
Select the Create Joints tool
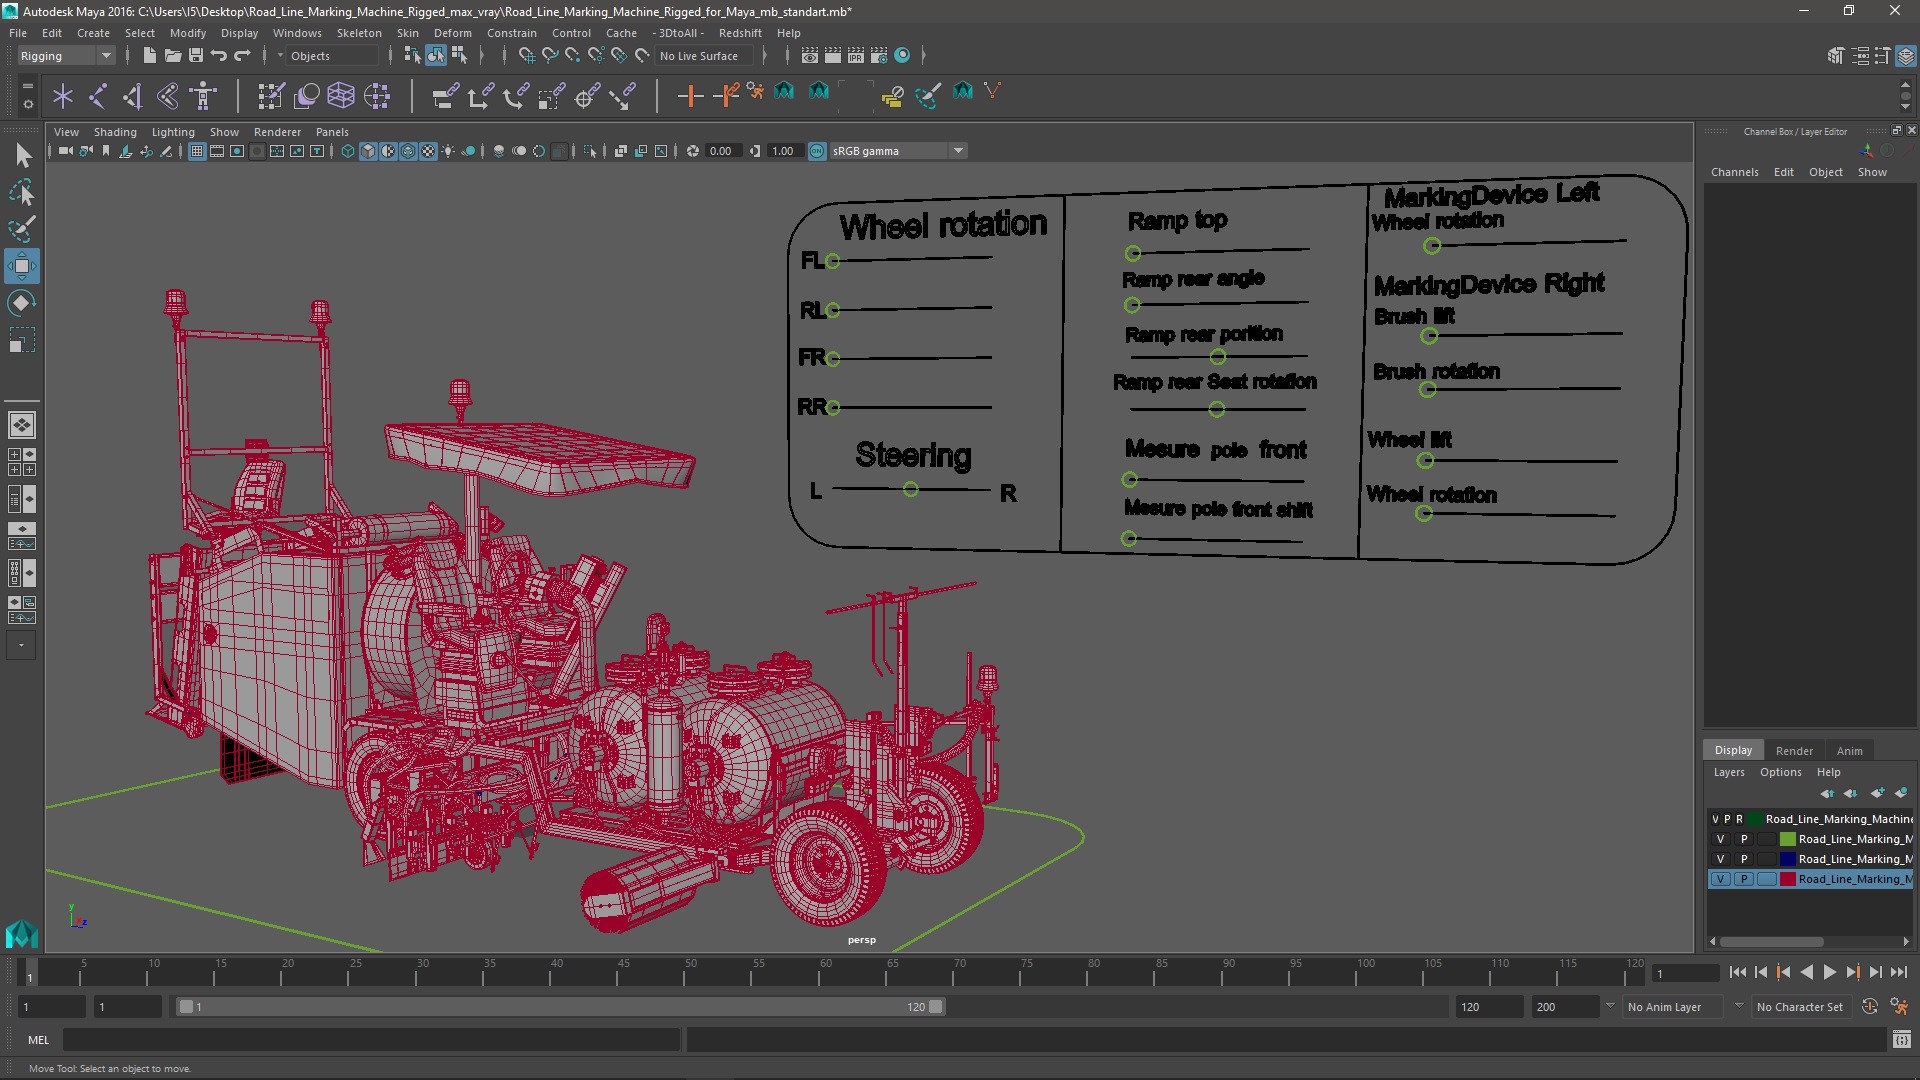click(98, 96)
